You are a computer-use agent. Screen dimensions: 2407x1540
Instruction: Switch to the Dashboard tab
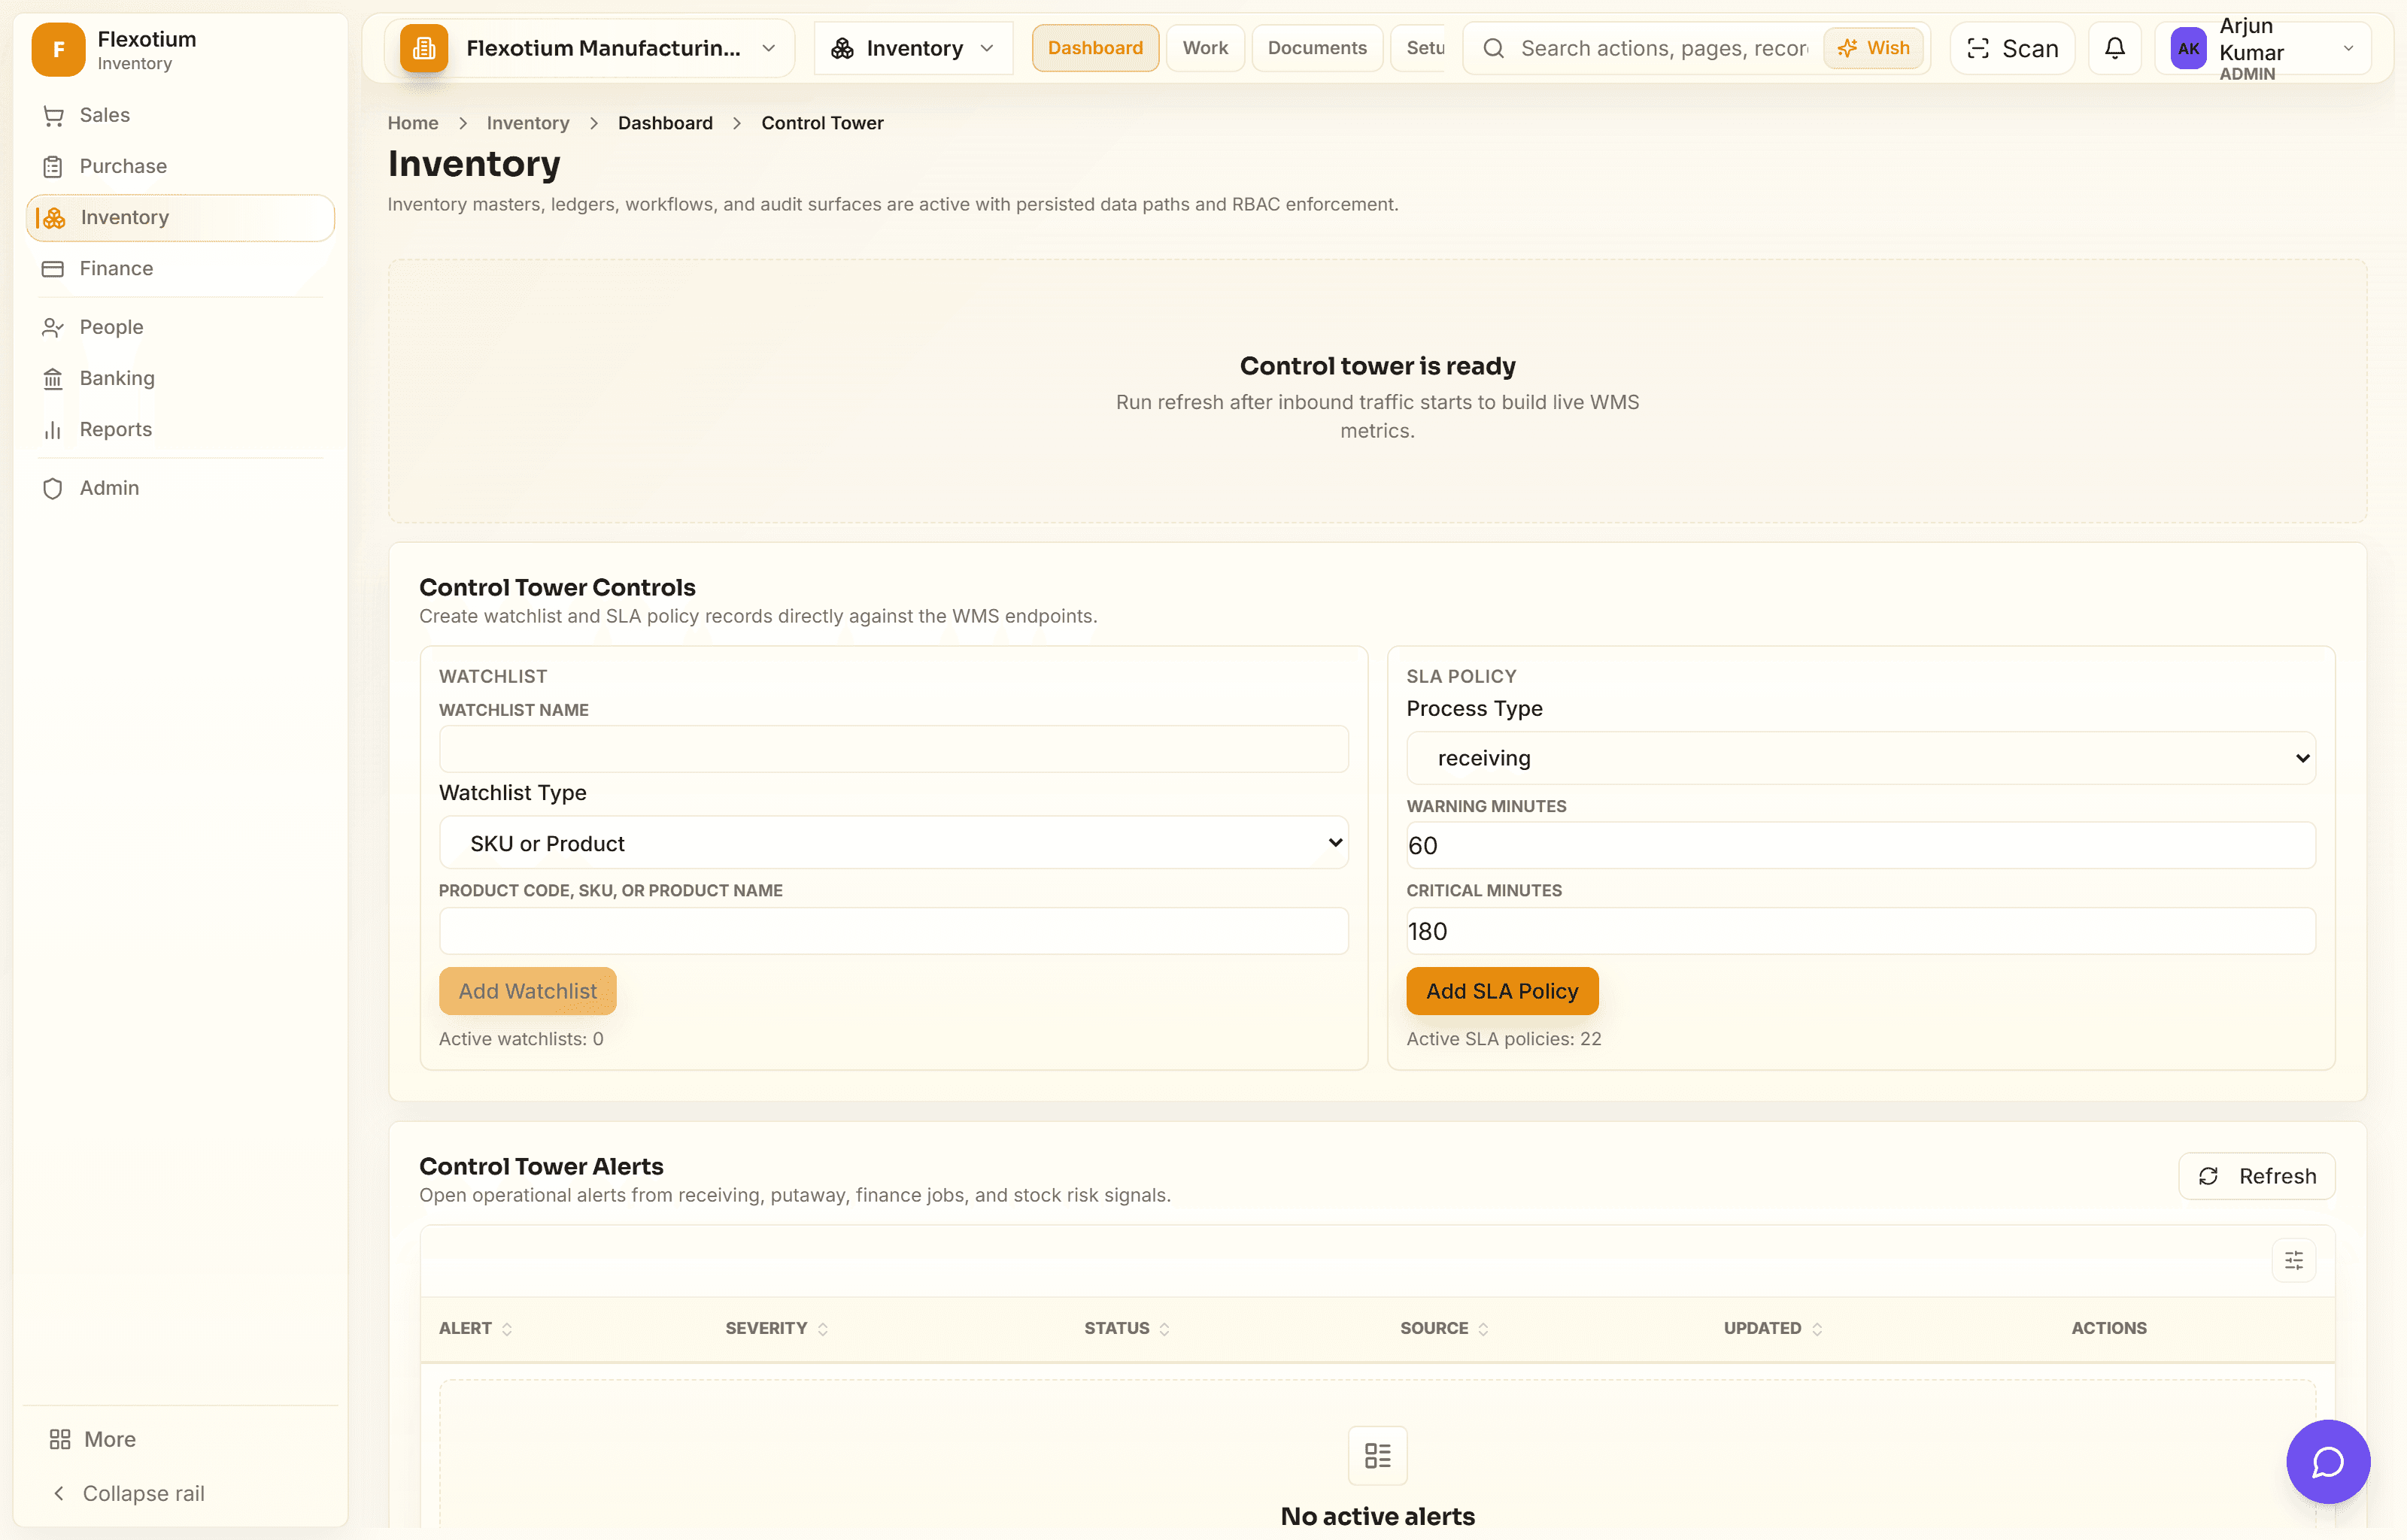1095,48
